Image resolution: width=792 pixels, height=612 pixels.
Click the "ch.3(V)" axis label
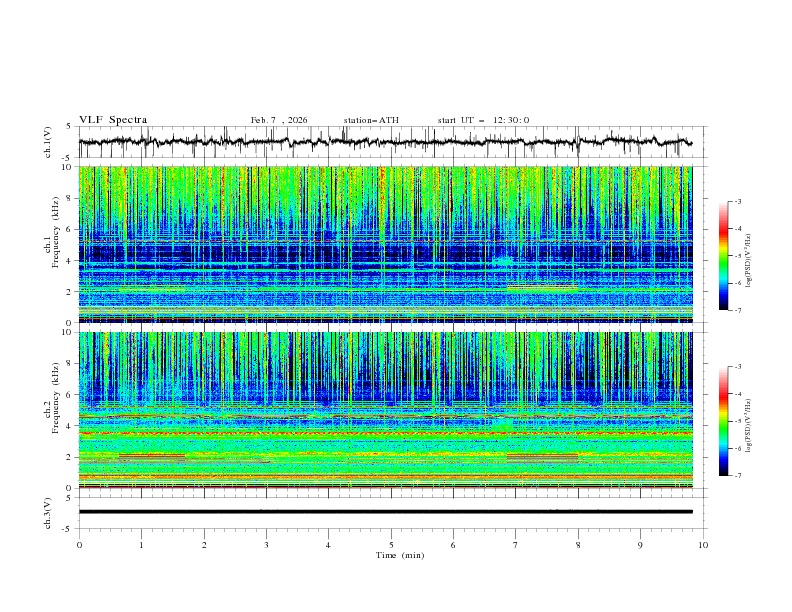48,513
